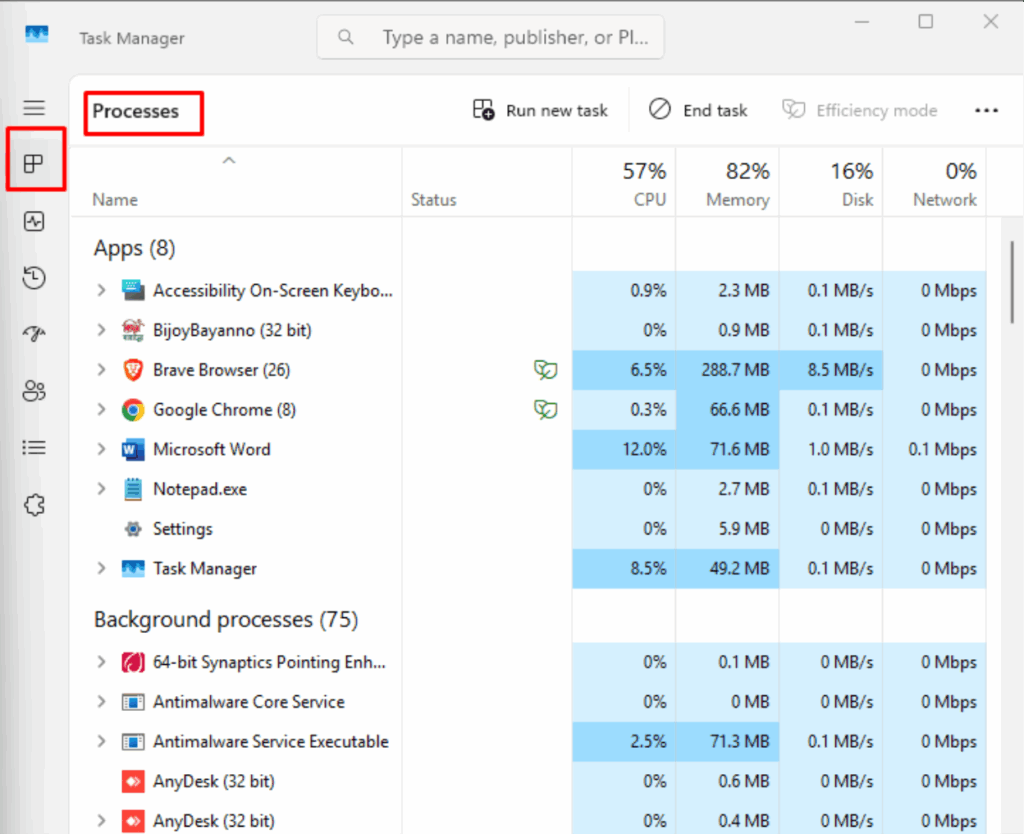1024x834 pixels.
Task: Click the Settings gear icon in list
Action: pos(133,529)
